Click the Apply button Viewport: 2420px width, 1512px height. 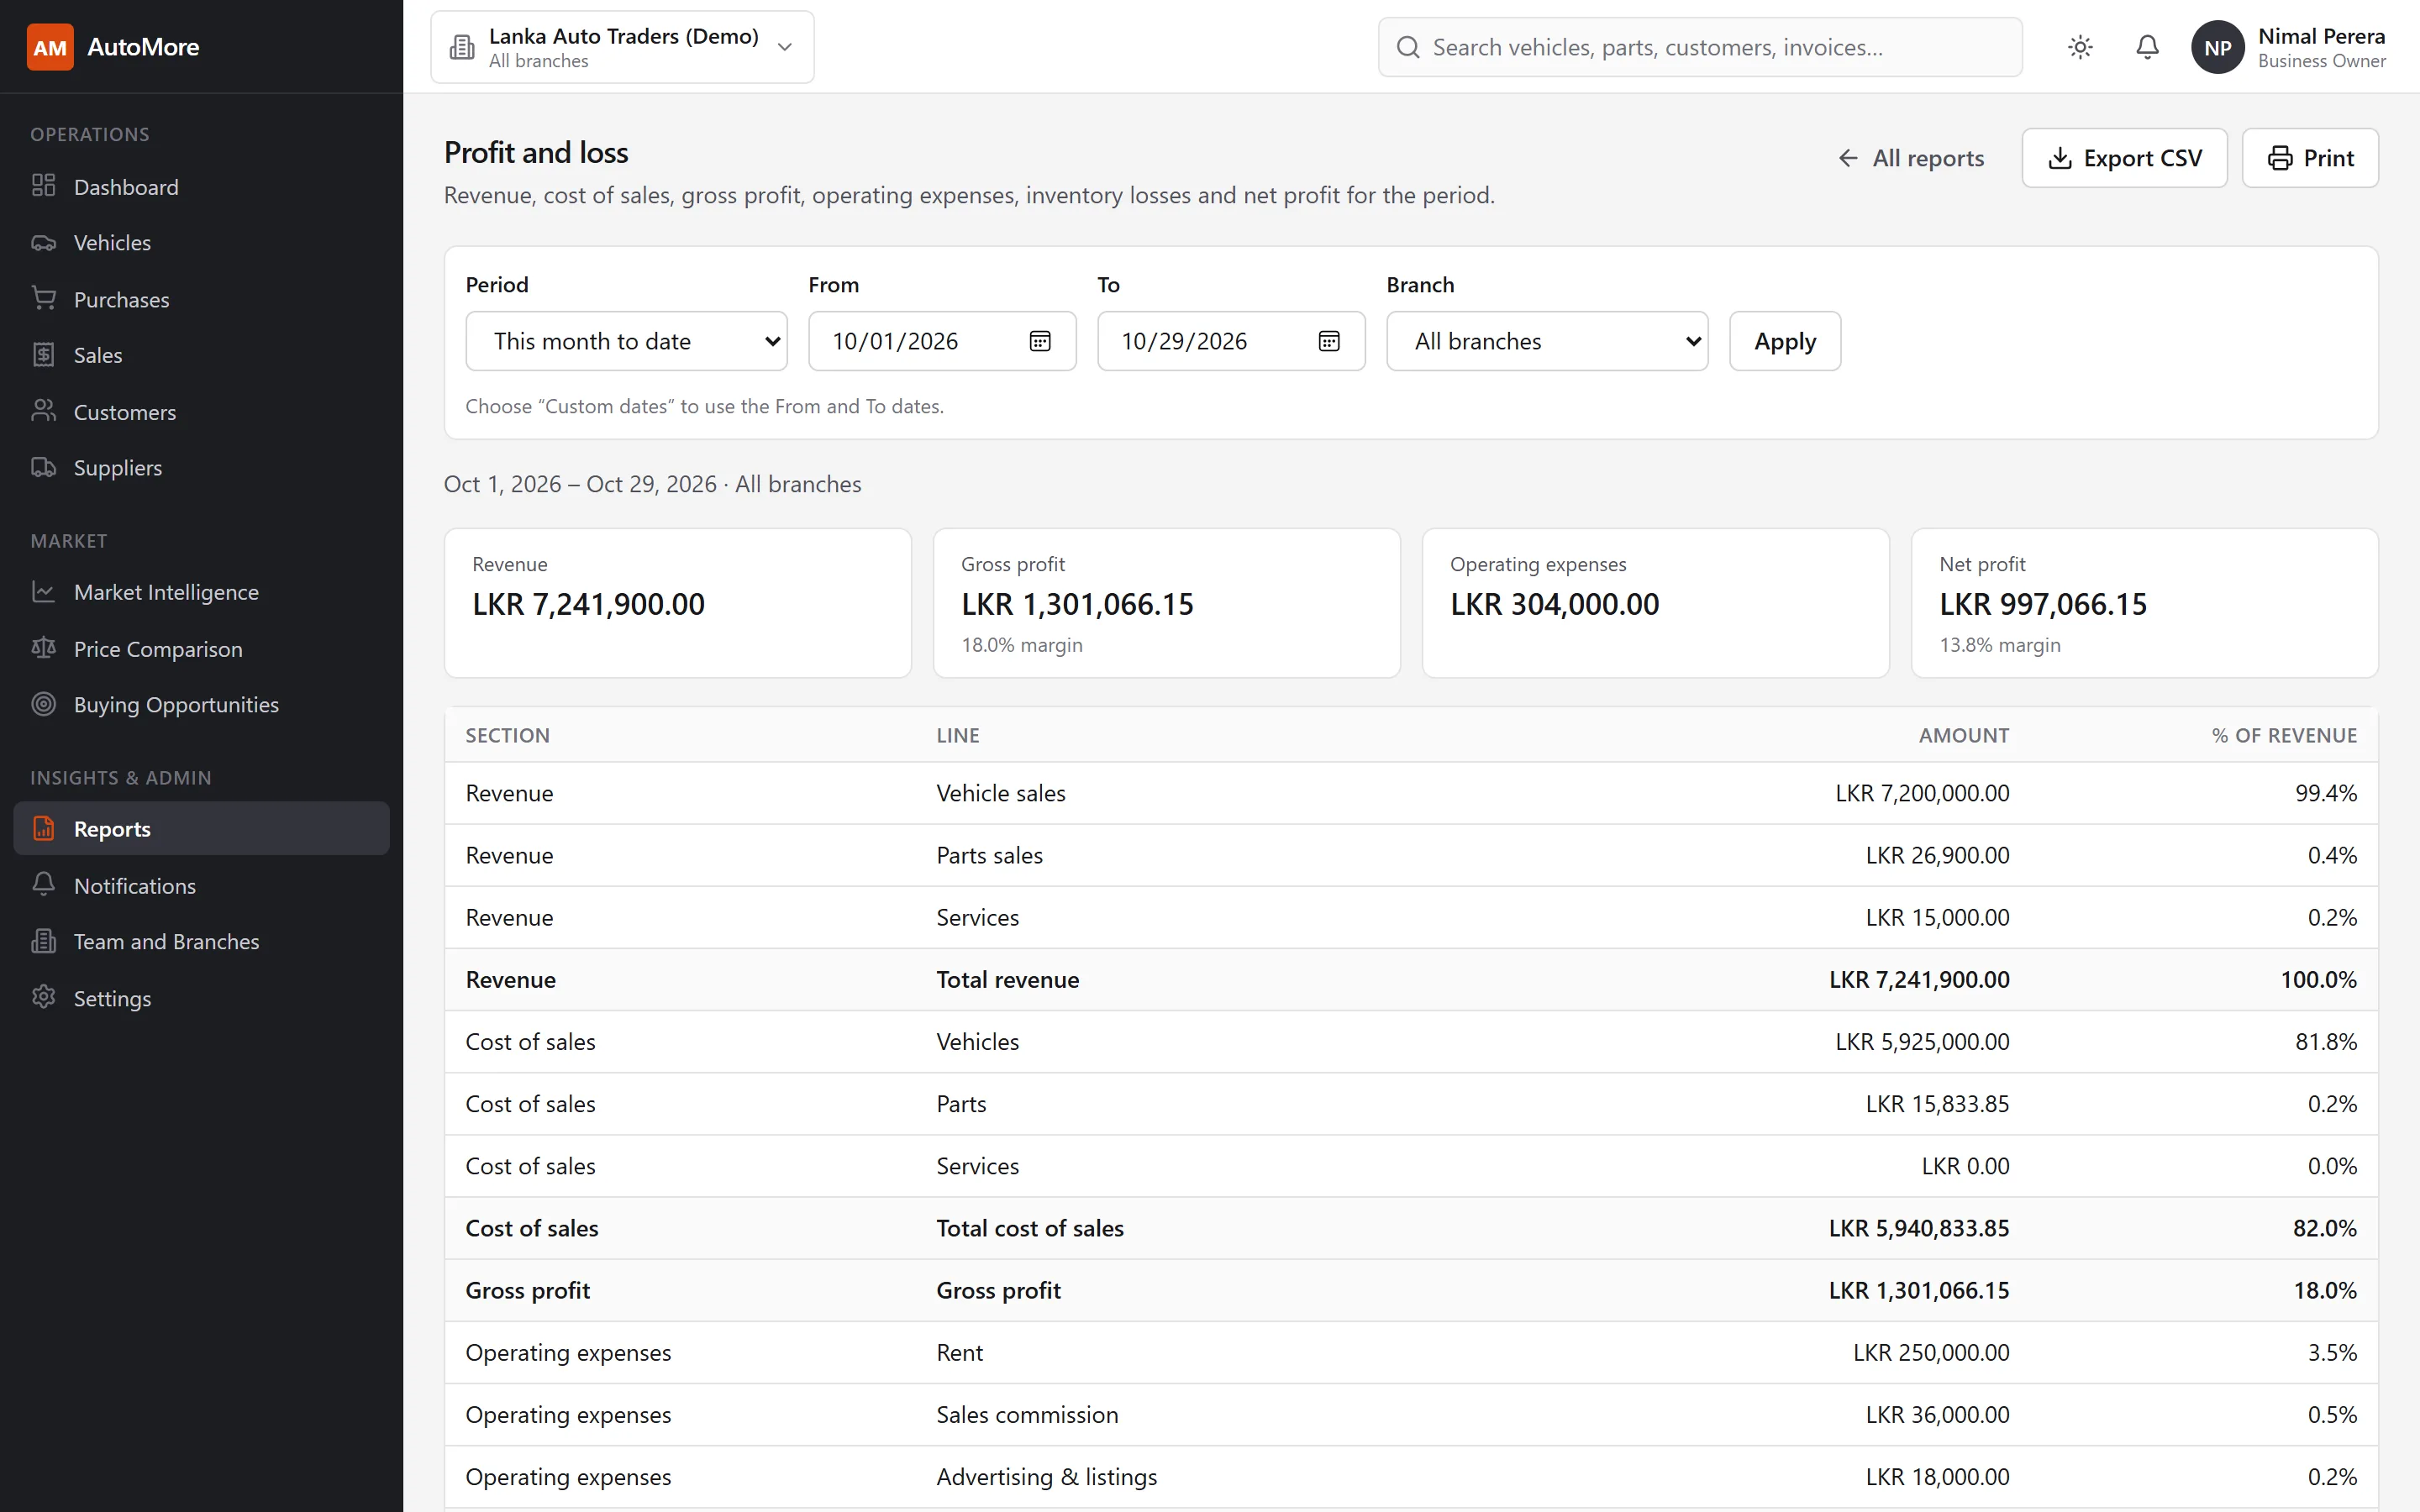tap(1785, 341)
